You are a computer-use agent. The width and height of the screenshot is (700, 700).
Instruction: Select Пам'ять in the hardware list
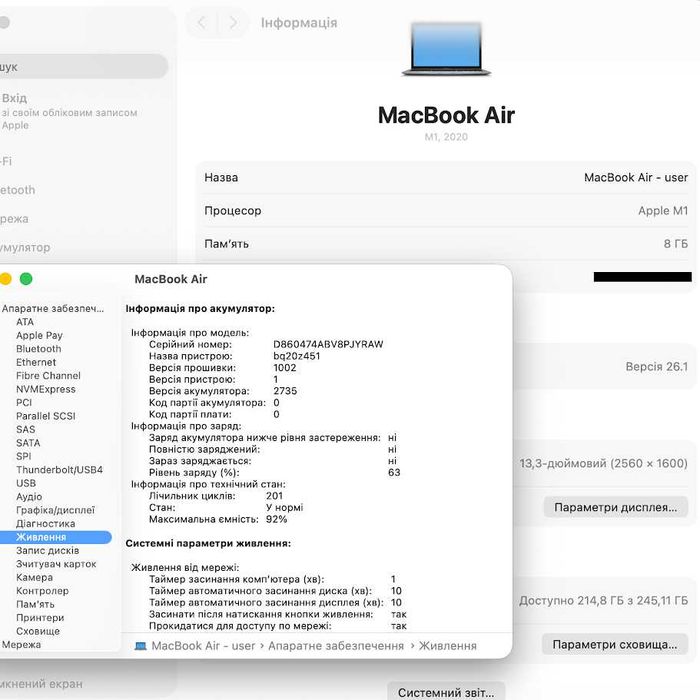tap(35, 604)
